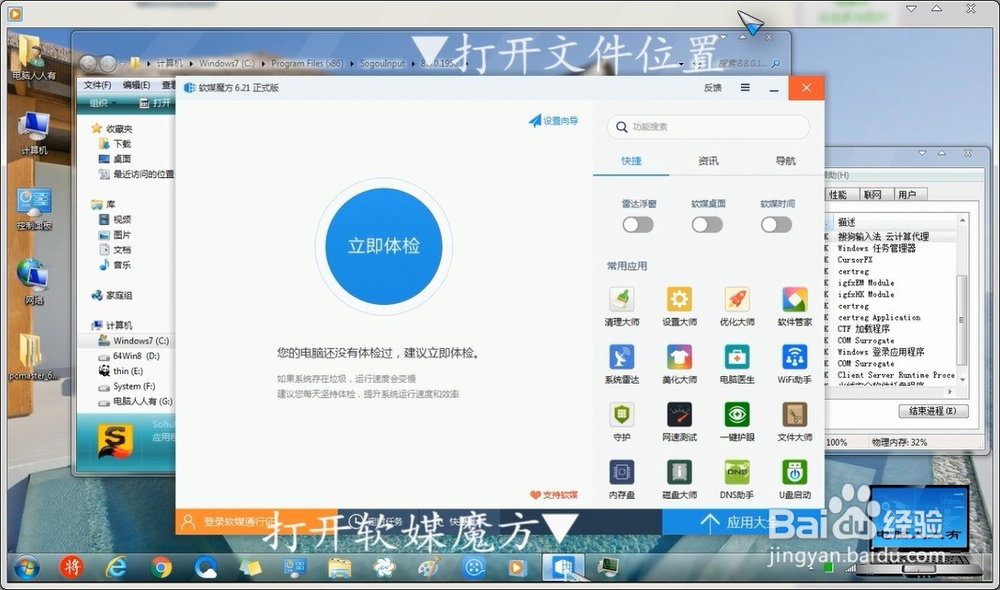
Task: Click 结束进程 in Task Manager
Action: pyautogui.click(x=933, y=411)
